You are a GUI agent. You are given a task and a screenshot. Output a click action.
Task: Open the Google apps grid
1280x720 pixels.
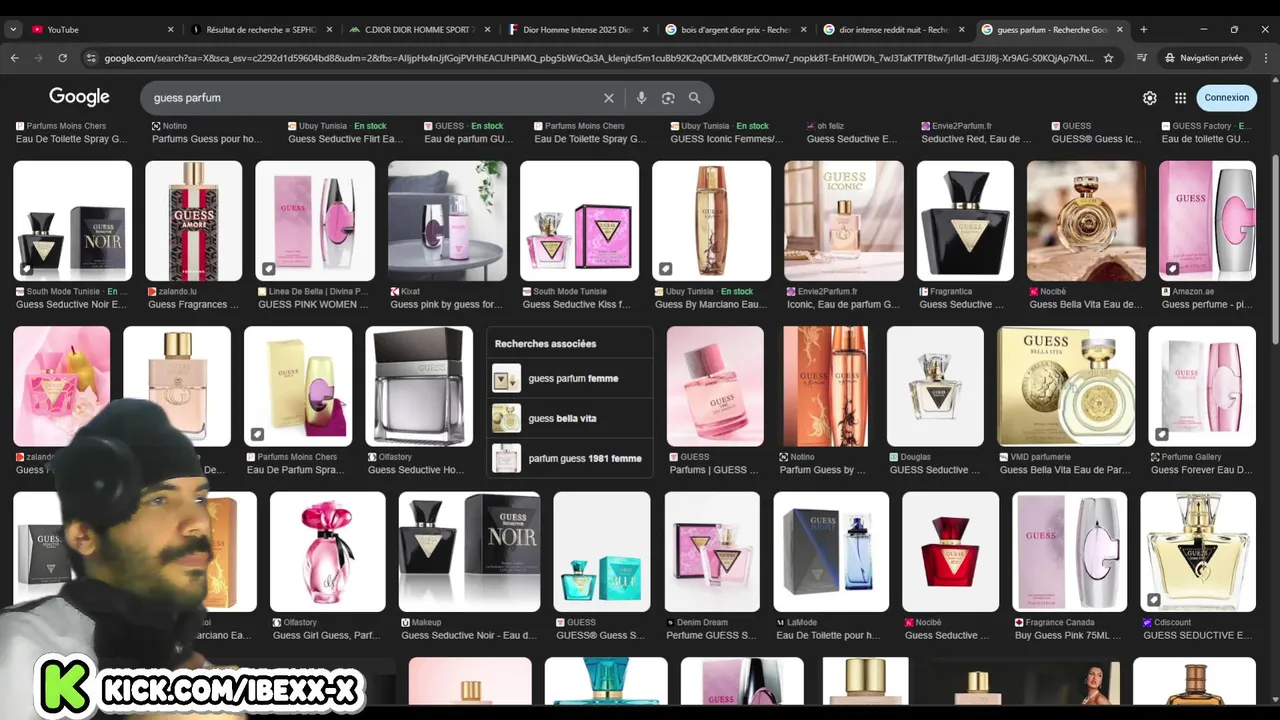1180,98
